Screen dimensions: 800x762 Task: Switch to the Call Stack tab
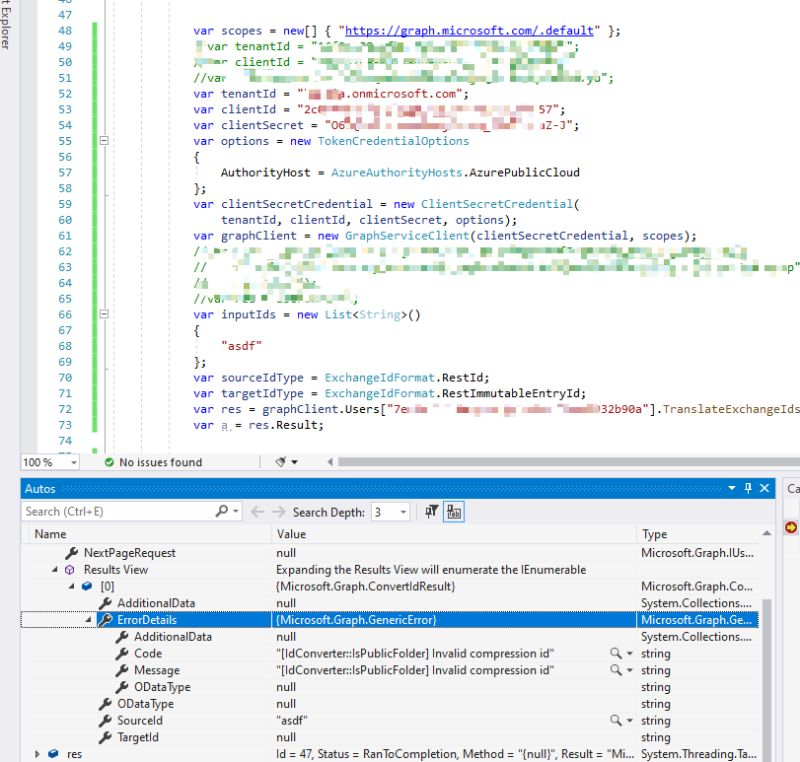[x=792, y=489]
